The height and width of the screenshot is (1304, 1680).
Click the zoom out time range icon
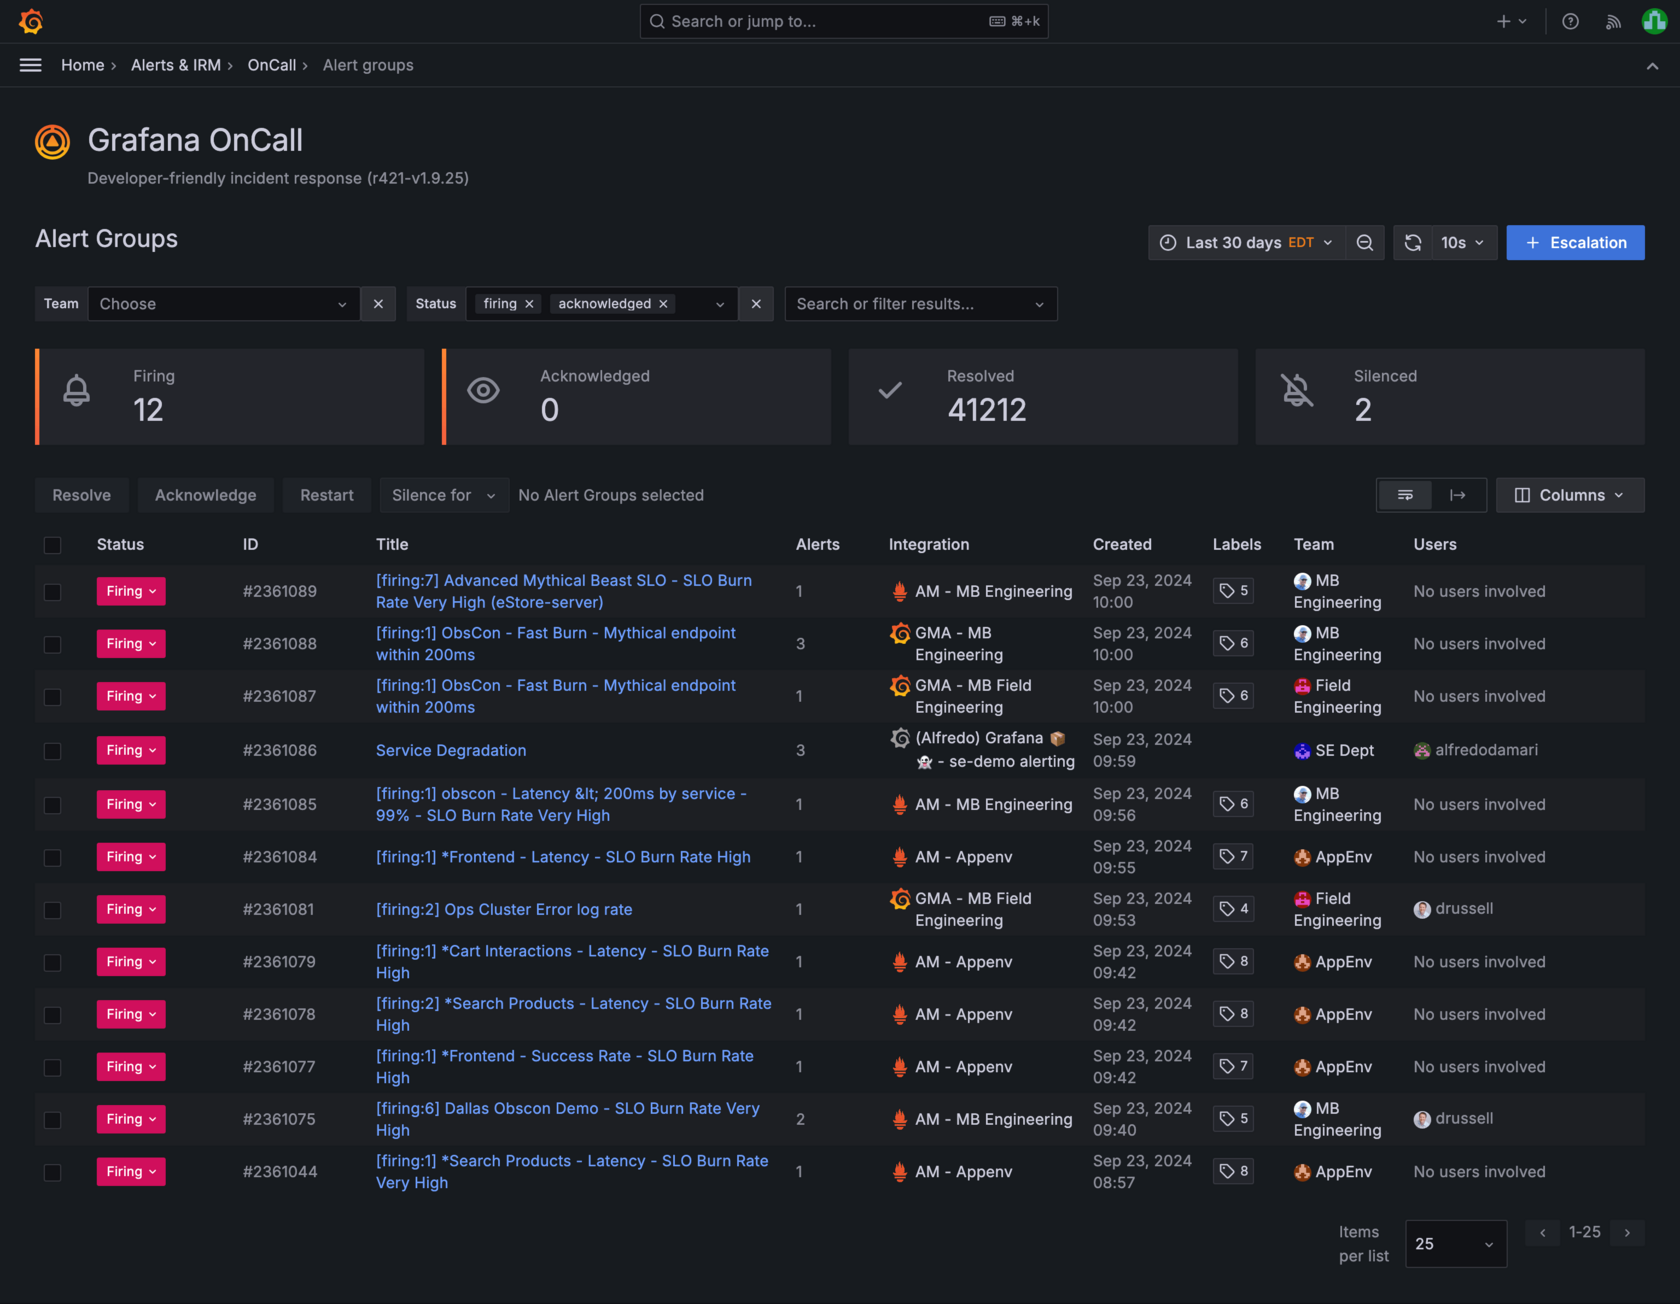(x=1365, y=243)
